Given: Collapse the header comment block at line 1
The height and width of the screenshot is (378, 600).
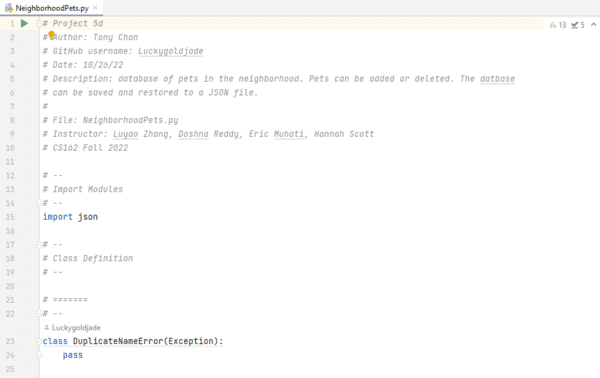Looking at the screenshot, I should coord(39,24).
